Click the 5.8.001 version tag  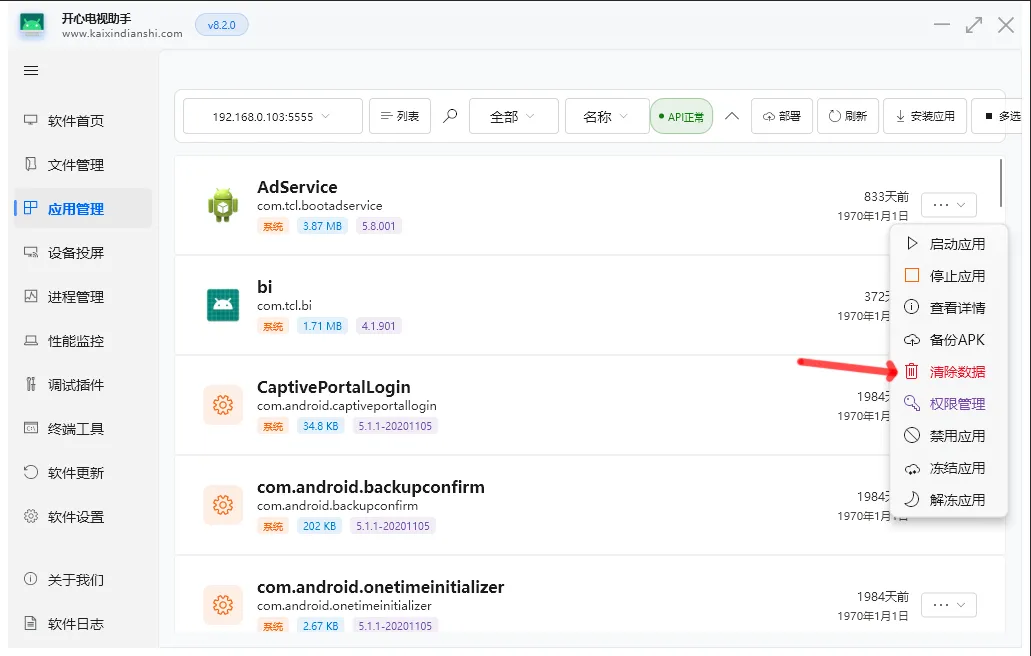click(x=379, y=226)
